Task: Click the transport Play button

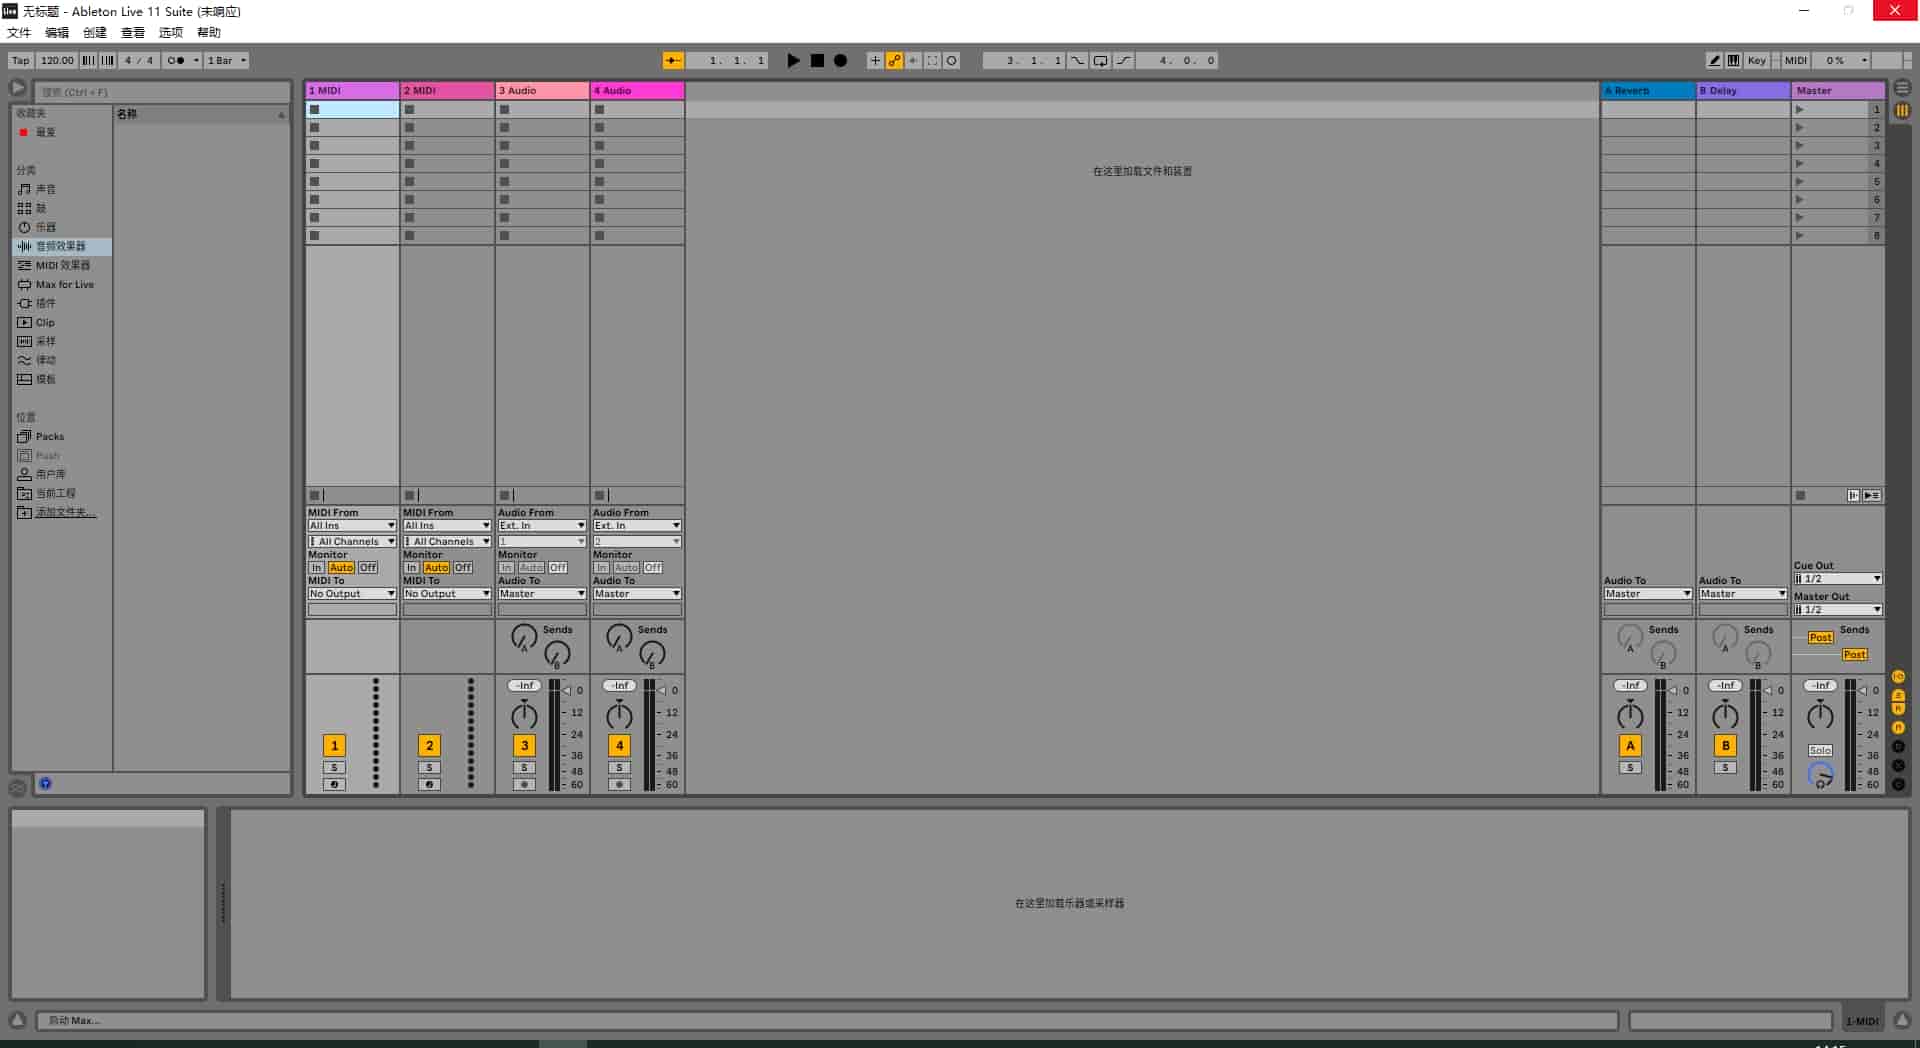Action: (x=793, y=61)
